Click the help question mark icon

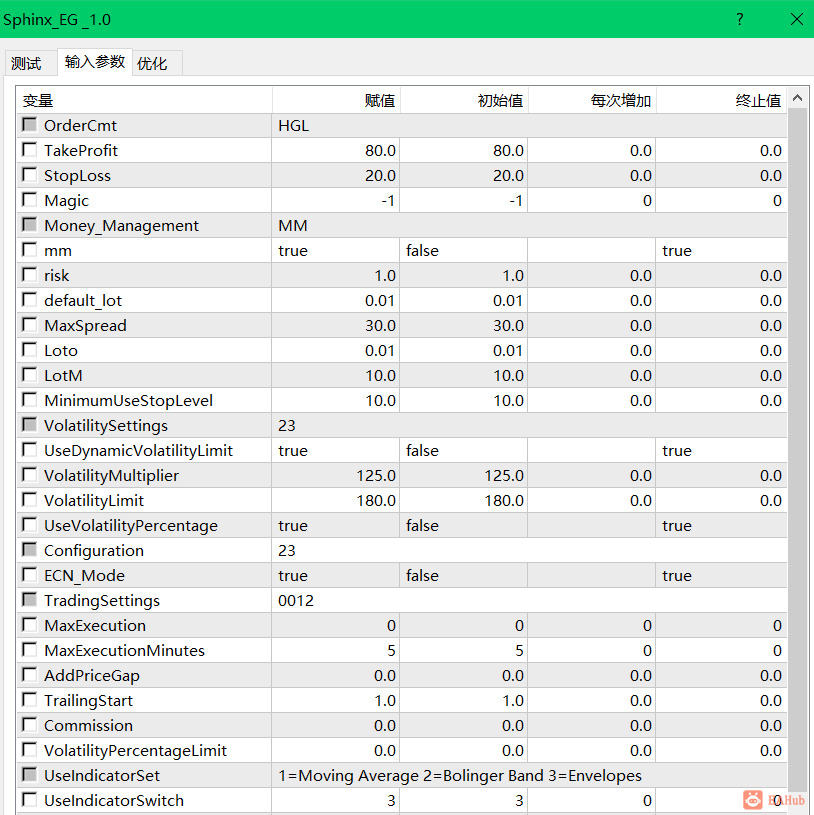click(739, 19)
